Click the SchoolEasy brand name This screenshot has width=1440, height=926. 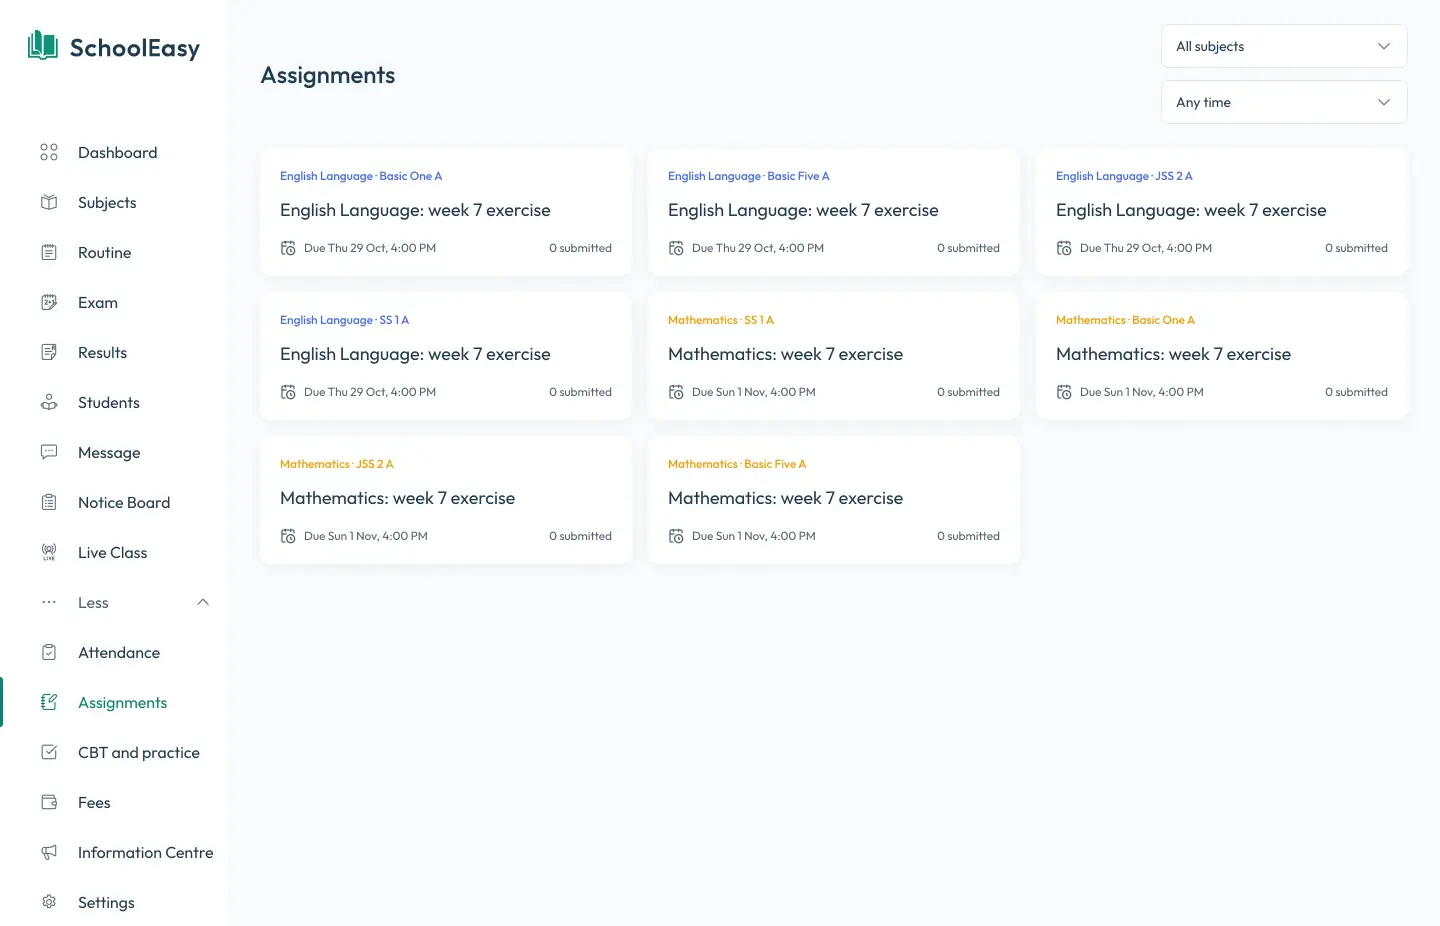pos(135,48)
